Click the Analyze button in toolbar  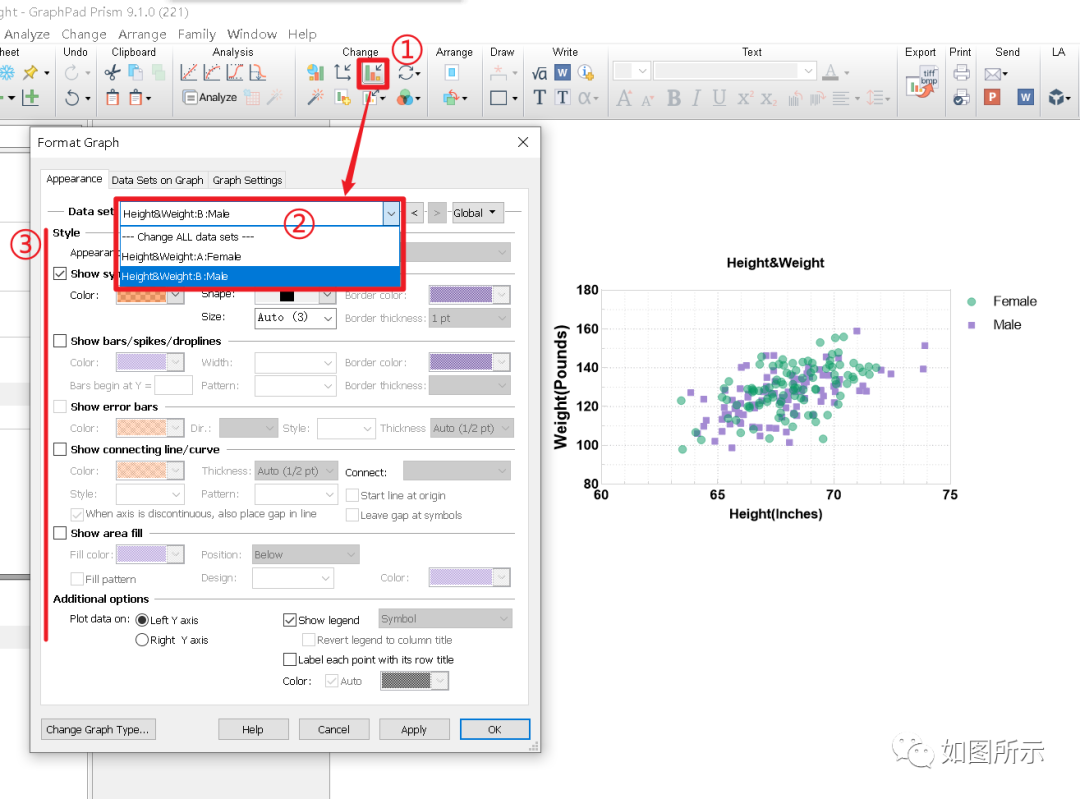coord(210,97)
